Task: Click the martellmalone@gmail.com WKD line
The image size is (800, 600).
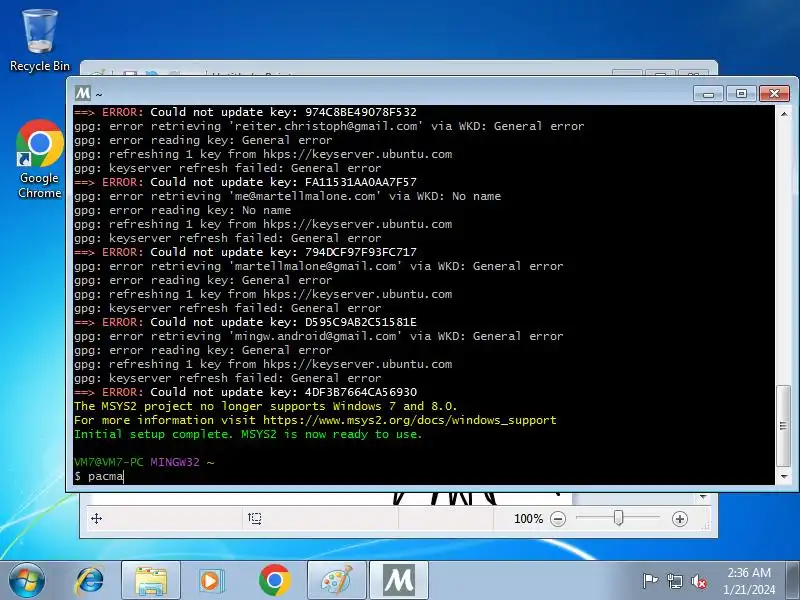Action: [318, 266]
